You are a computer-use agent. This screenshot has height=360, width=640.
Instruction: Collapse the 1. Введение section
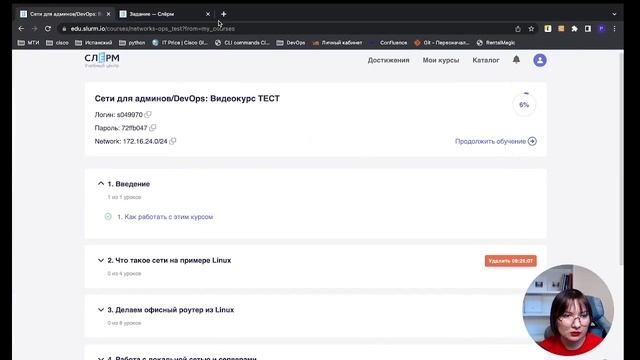tap(101, 184)
